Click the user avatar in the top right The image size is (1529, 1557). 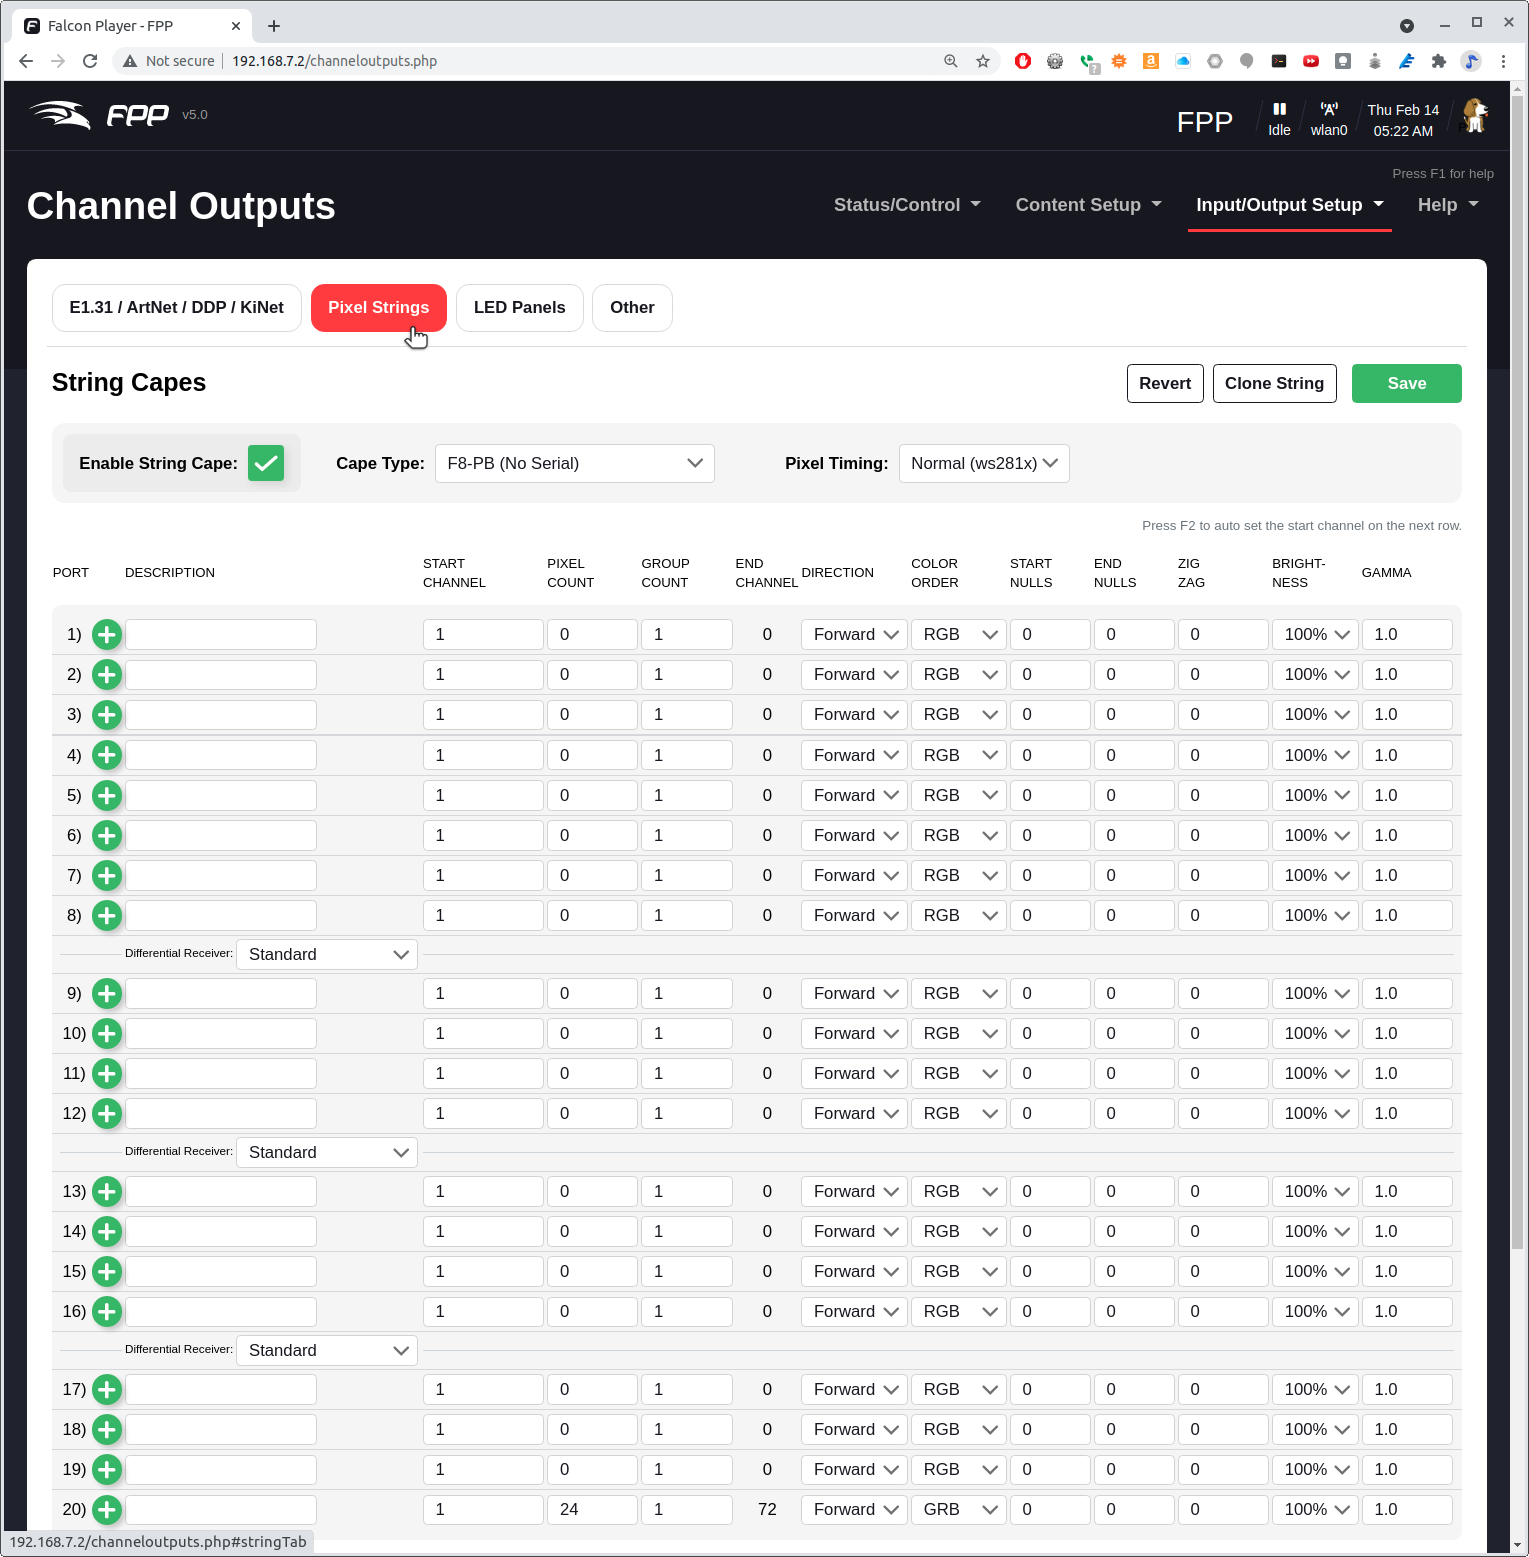point(1475,115)
